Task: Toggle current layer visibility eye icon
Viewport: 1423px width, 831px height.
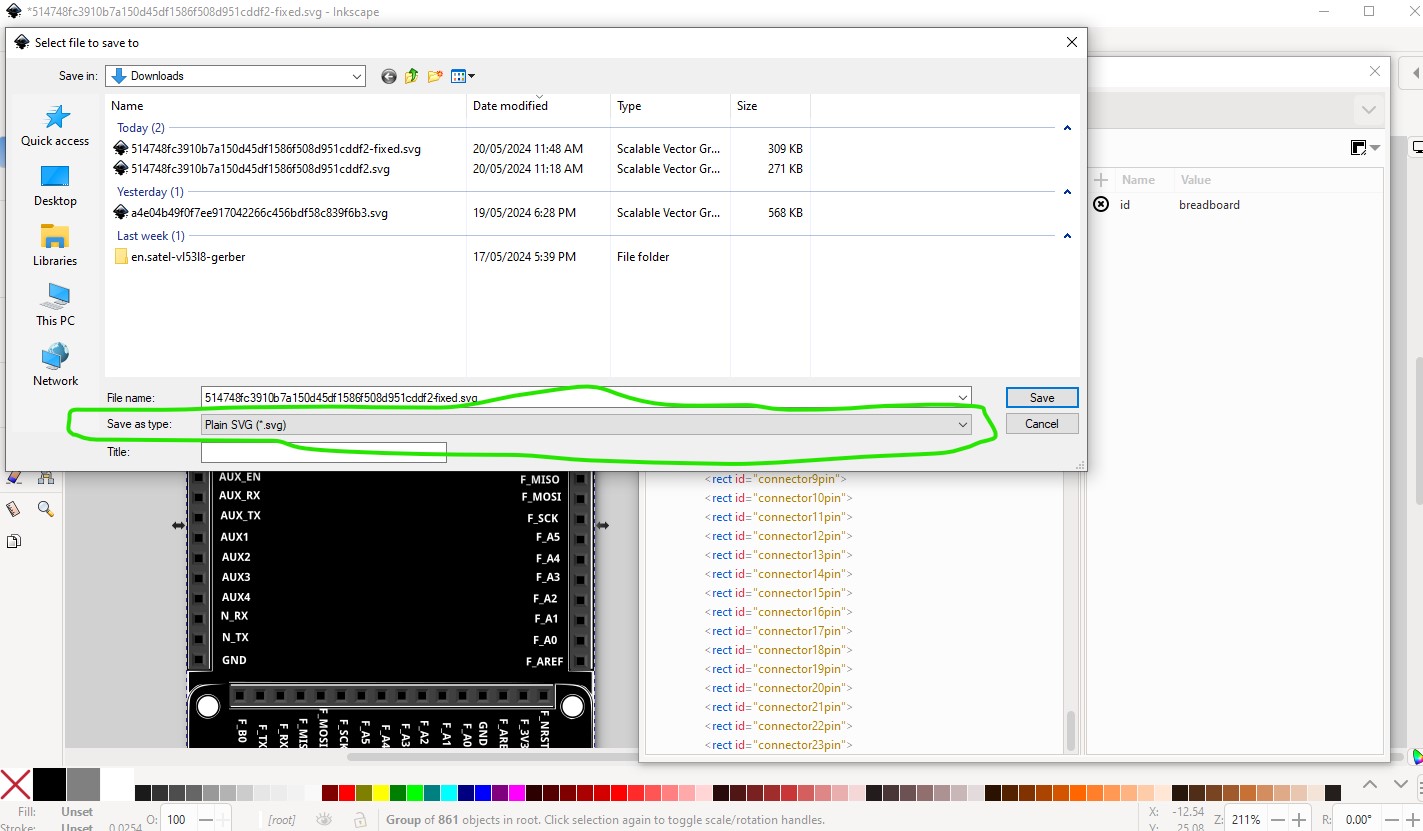Action: 324,820
